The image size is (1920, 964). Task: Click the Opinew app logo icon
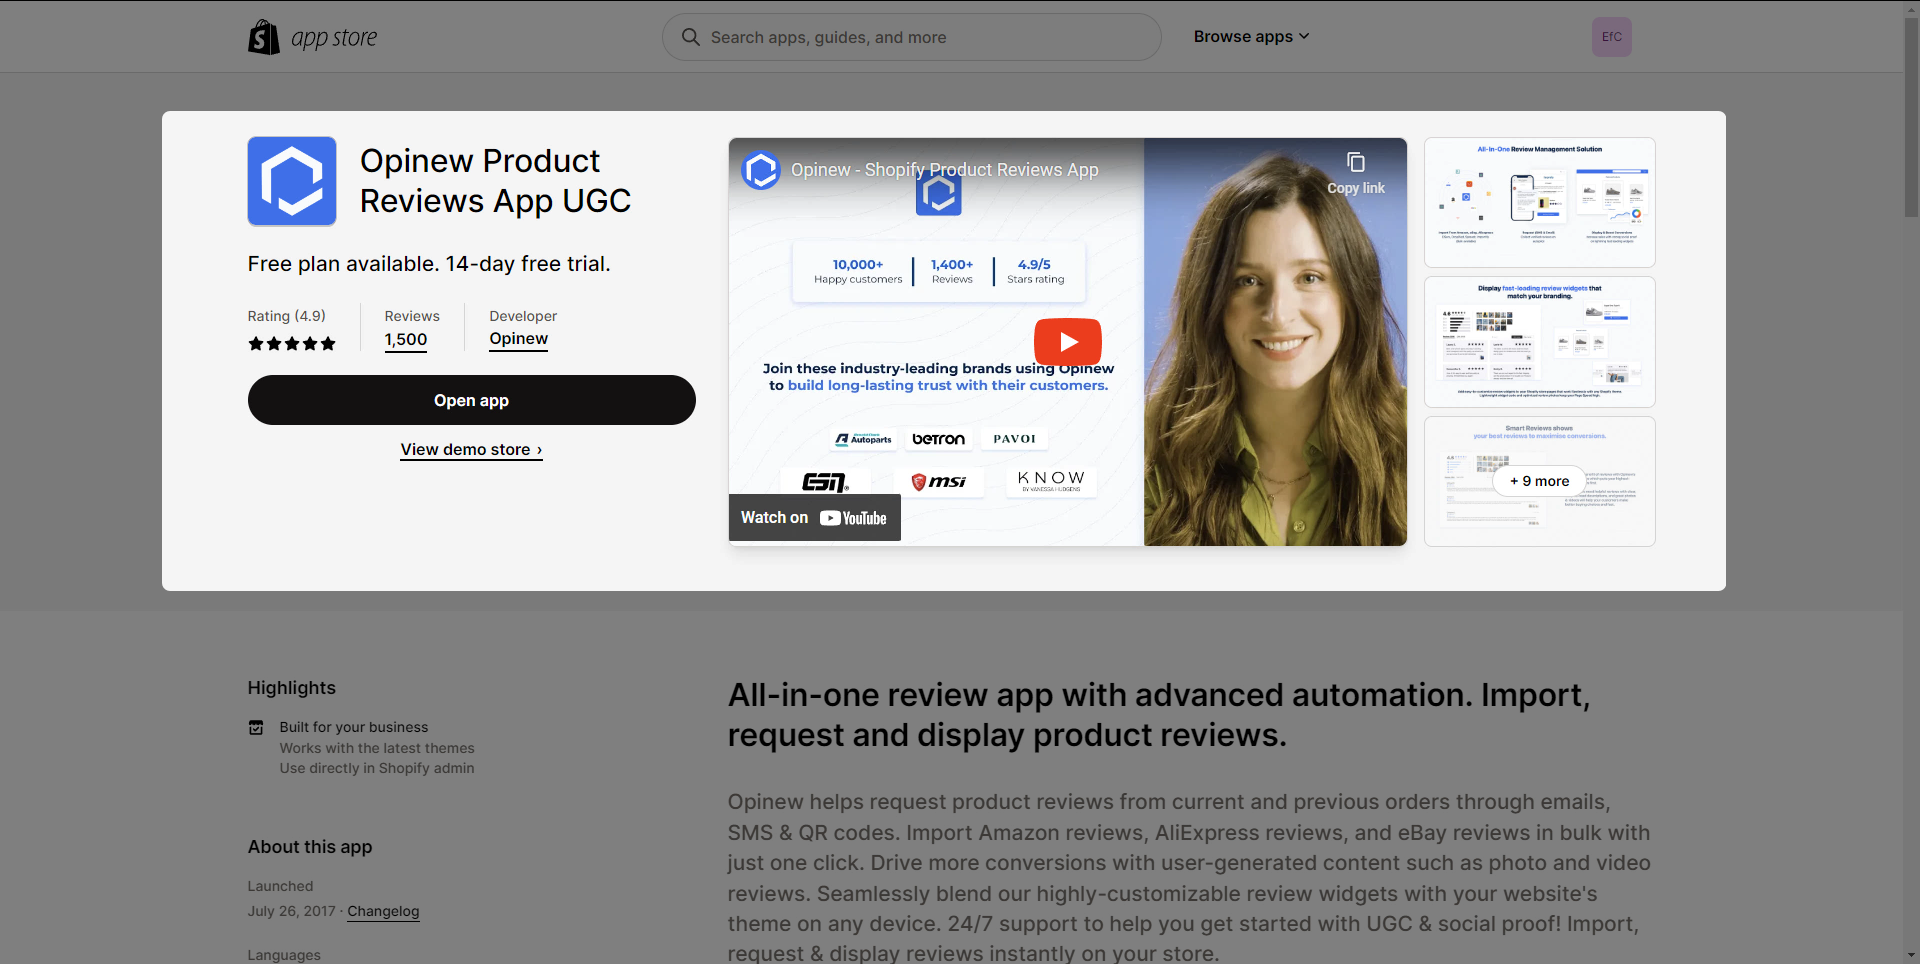(x=292, y=181)
